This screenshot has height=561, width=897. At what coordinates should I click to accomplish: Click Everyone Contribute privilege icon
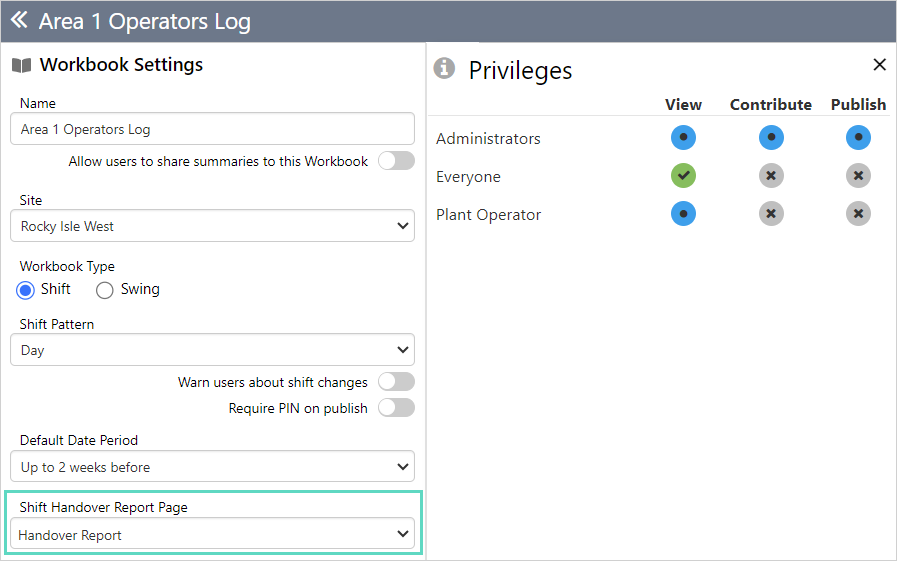pyautogui.click(x=770, y=176)
